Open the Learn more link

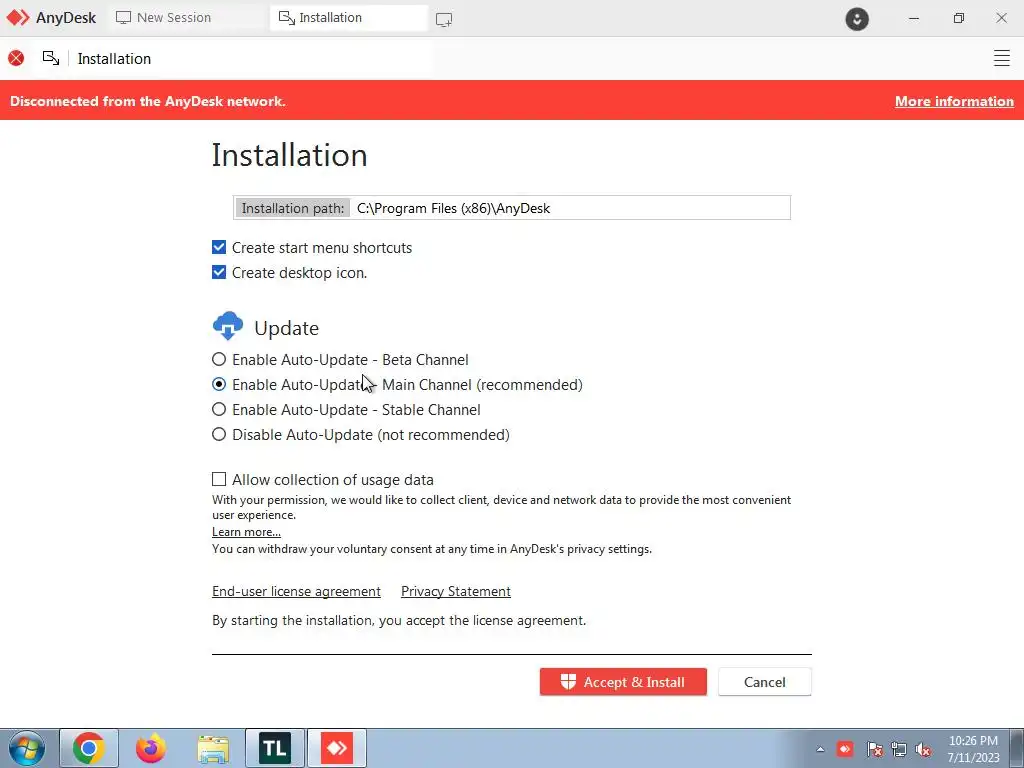(x=246, y=532)
